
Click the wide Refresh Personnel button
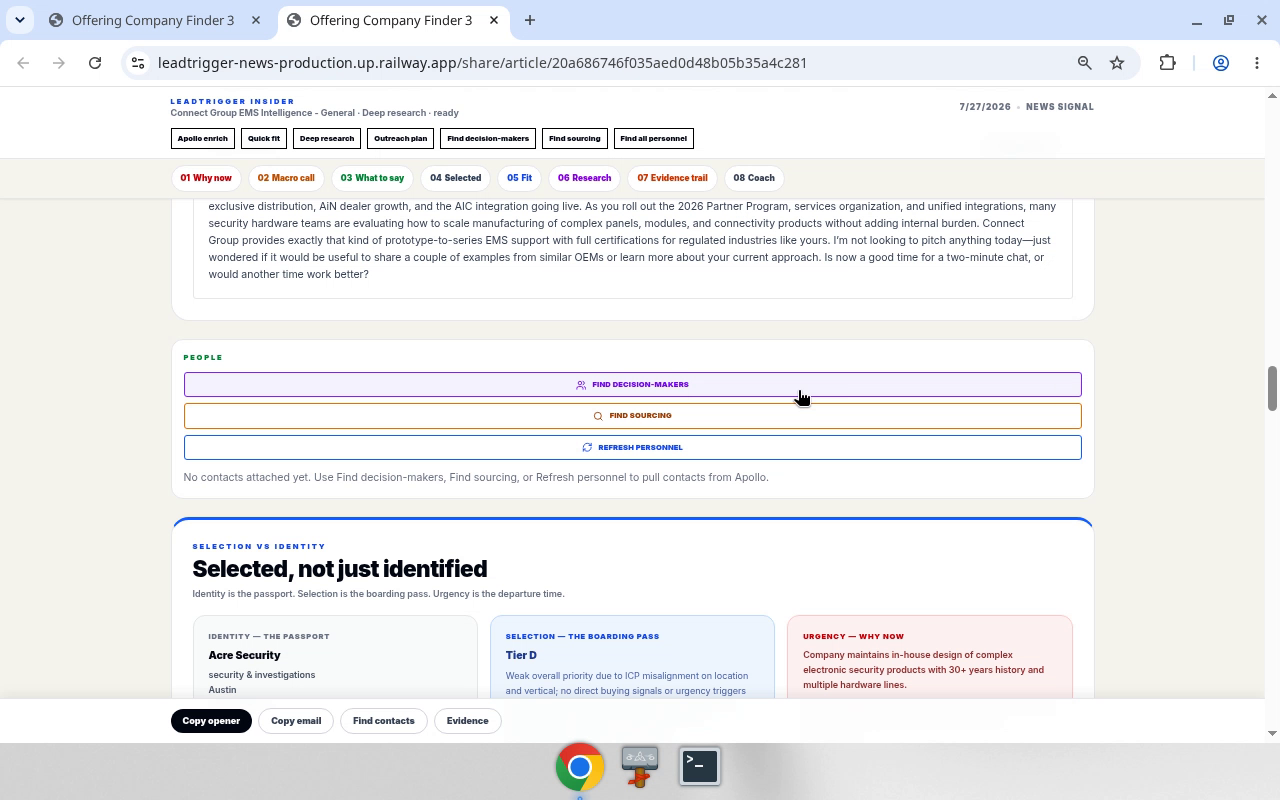632,447
